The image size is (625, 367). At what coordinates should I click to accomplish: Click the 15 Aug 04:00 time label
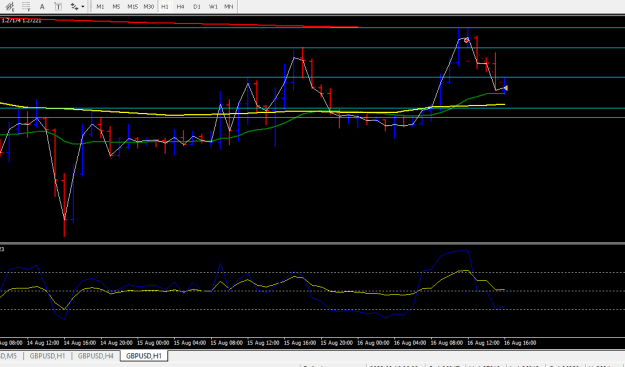click(190, 343)
